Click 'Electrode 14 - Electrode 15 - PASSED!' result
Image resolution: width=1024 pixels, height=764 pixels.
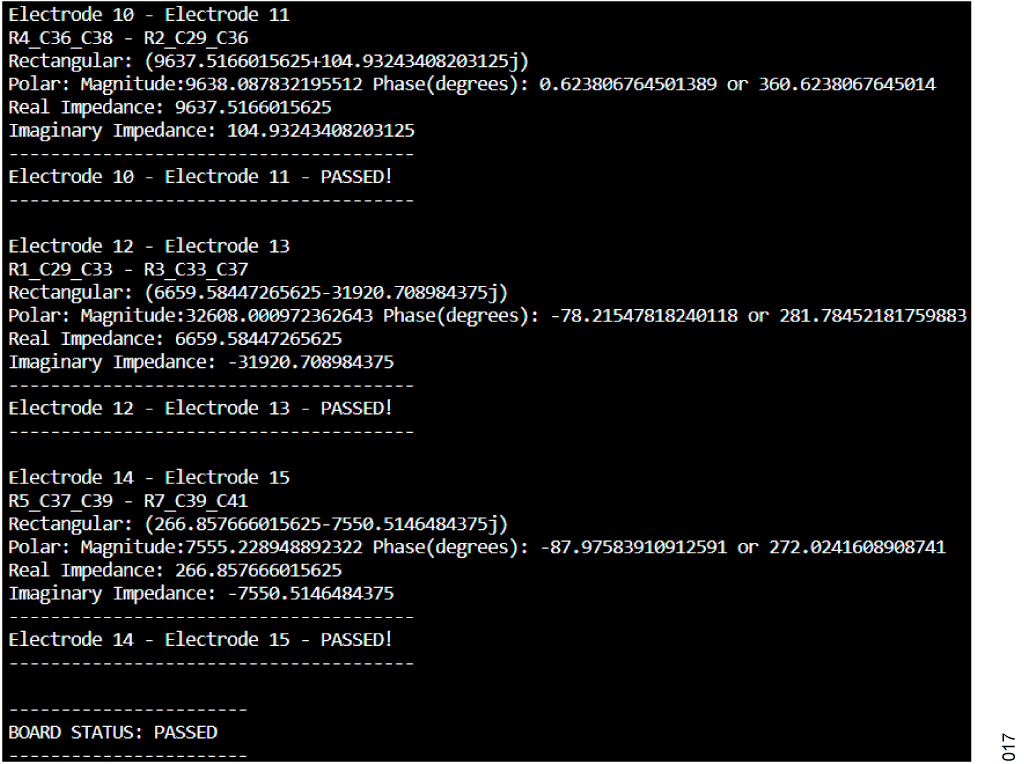tap(200, 639)
